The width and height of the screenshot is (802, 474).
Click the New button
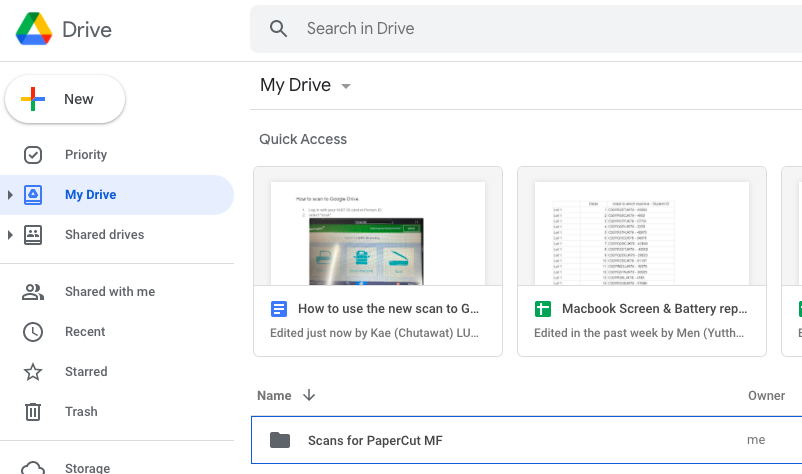click(66, 99)
